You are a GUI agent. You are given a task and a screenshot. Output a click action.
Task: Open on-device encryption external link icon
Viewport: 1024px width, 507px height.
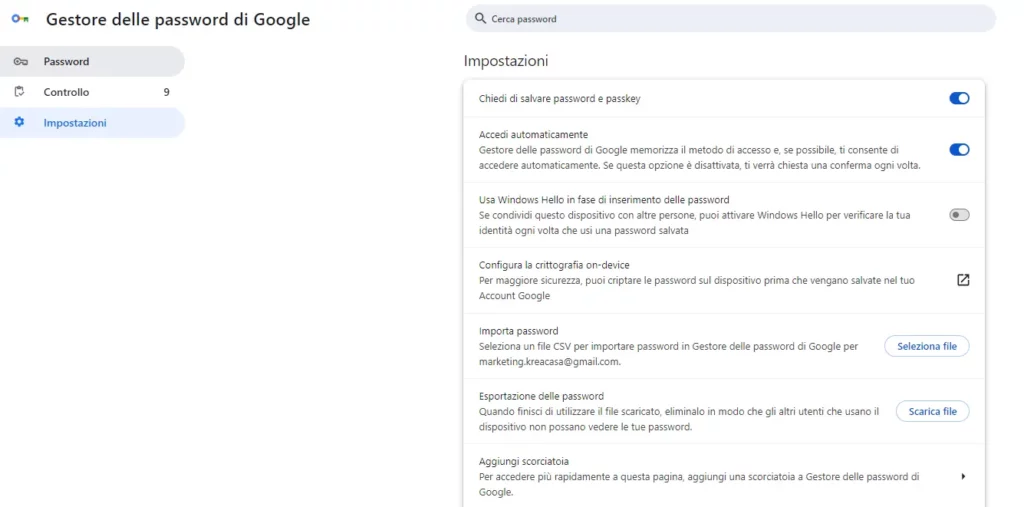tap(963, 280)
